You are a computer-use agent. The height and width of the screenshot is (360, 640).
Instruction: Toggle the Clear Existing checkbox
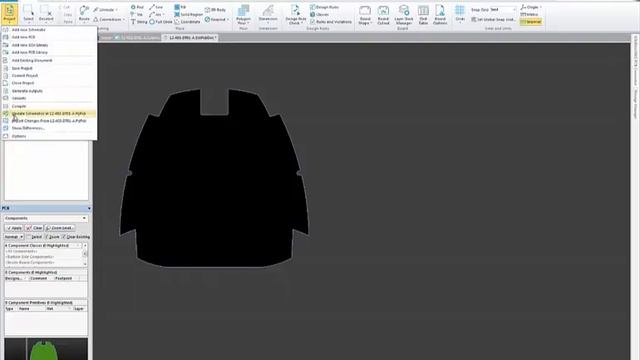[76, 237]
